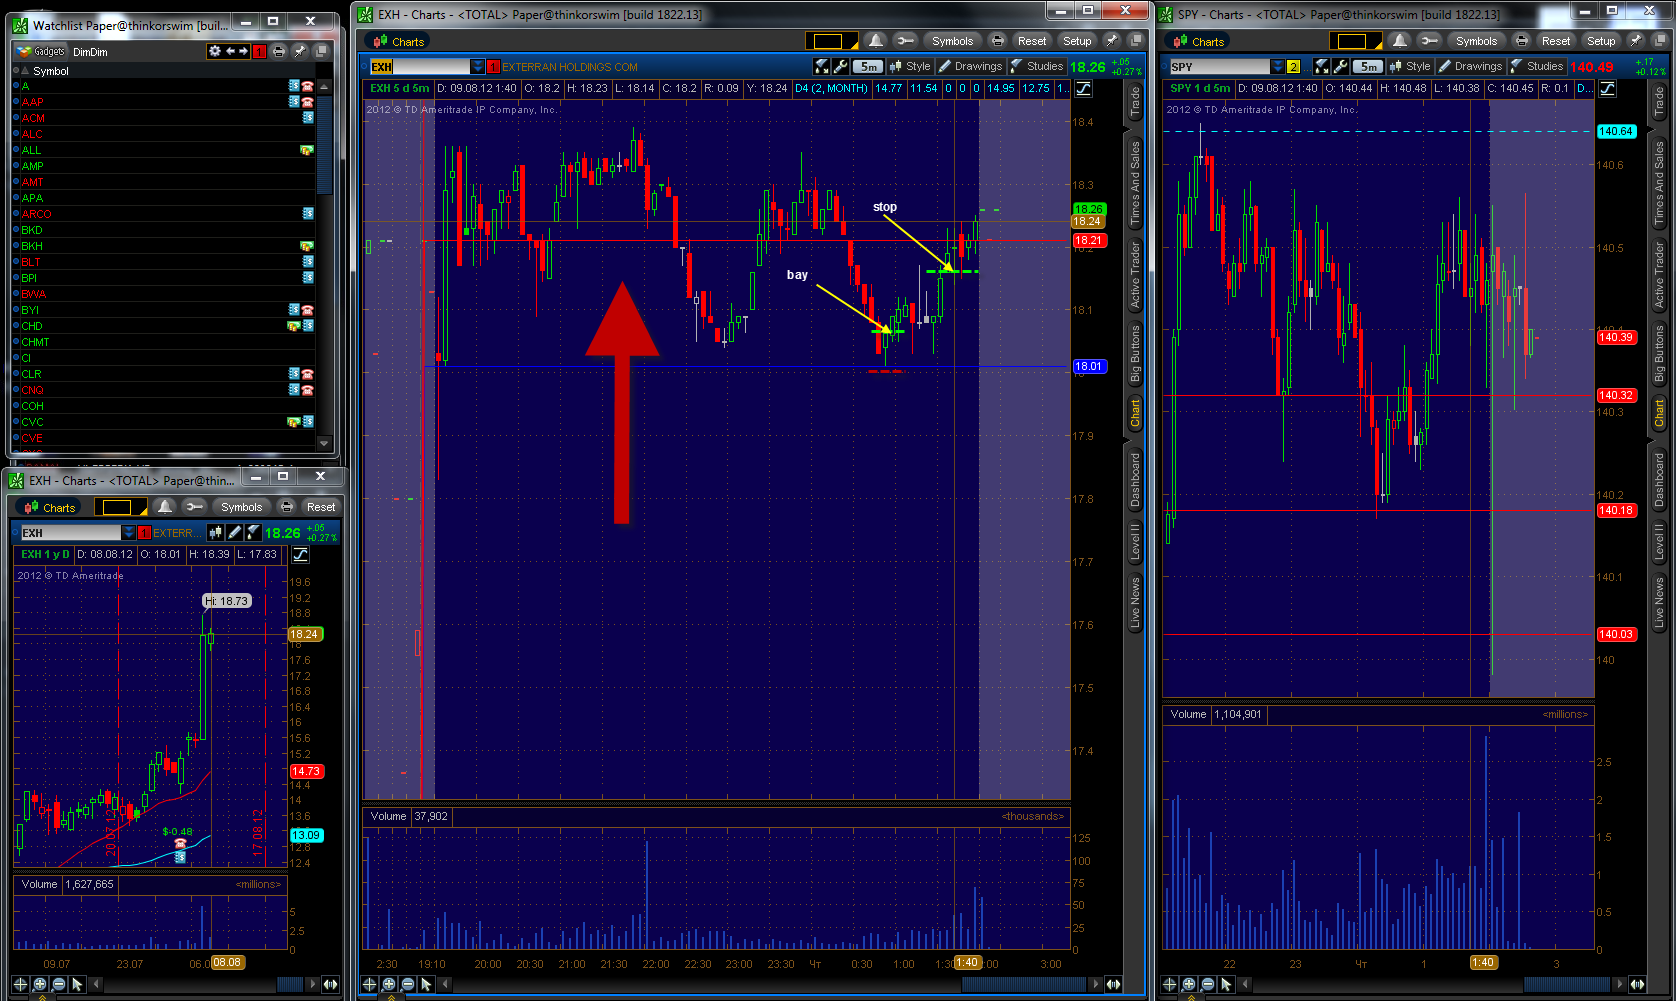This screenshot has height=1001, width=1676.
Task: Open the Gadgets menu in Watchlist window
Action: point(41,51)
